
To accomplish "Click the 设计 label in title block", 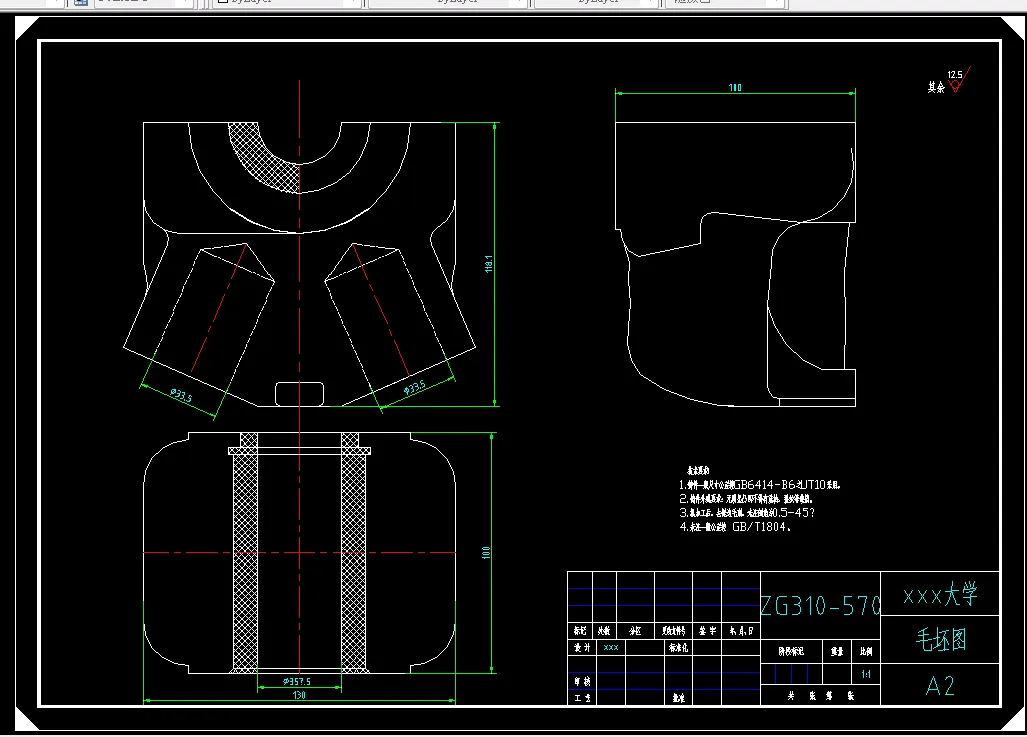I will pos(582,647).
